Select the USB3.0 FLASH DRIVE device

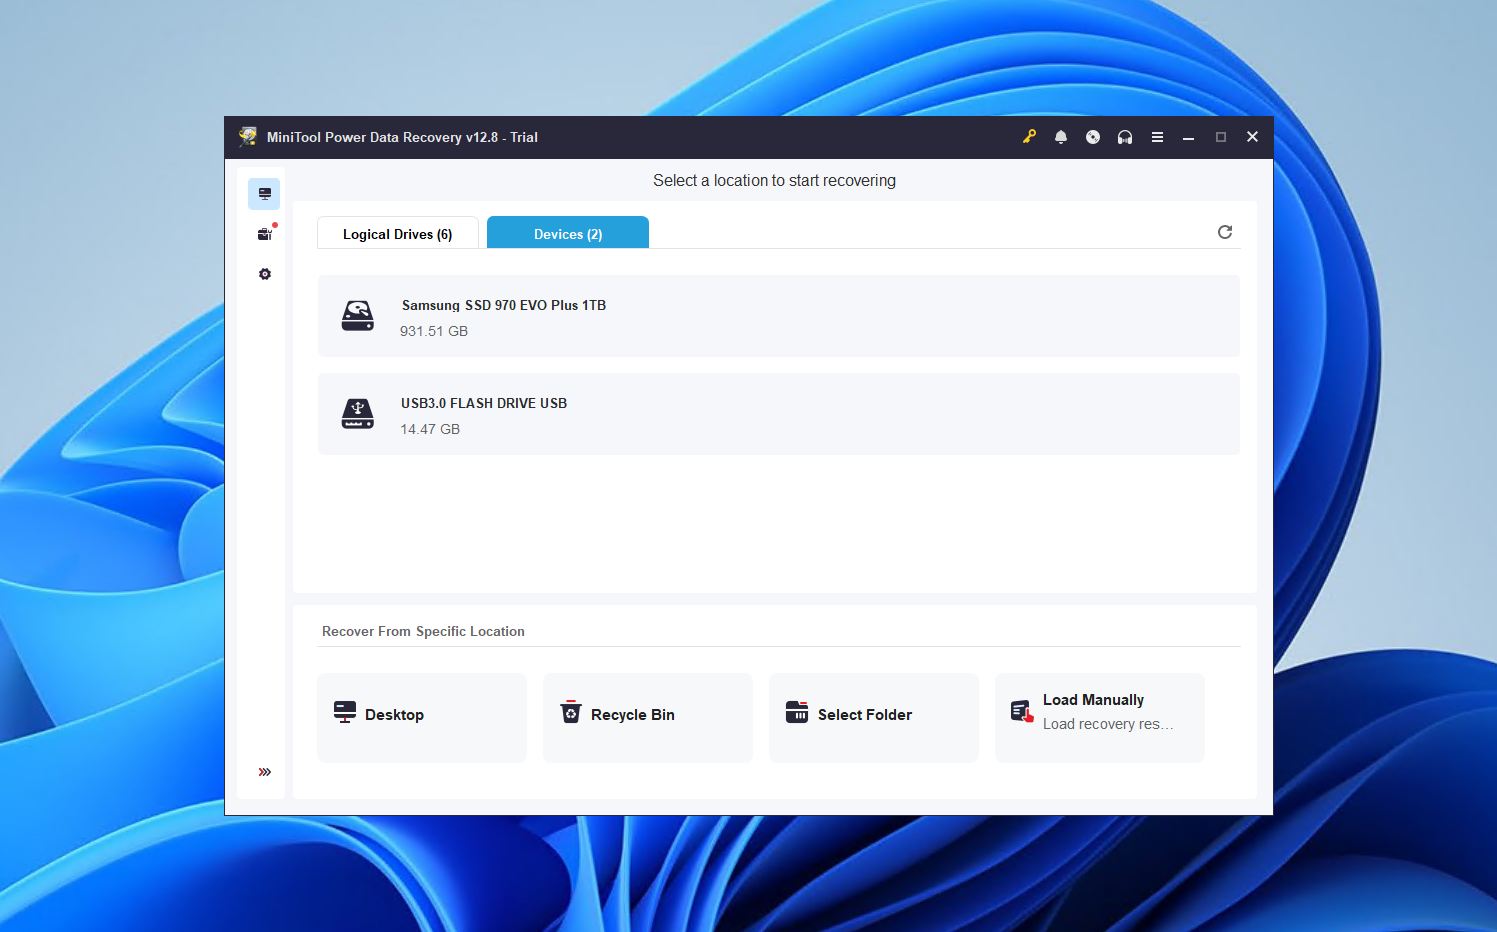(778, 414)
